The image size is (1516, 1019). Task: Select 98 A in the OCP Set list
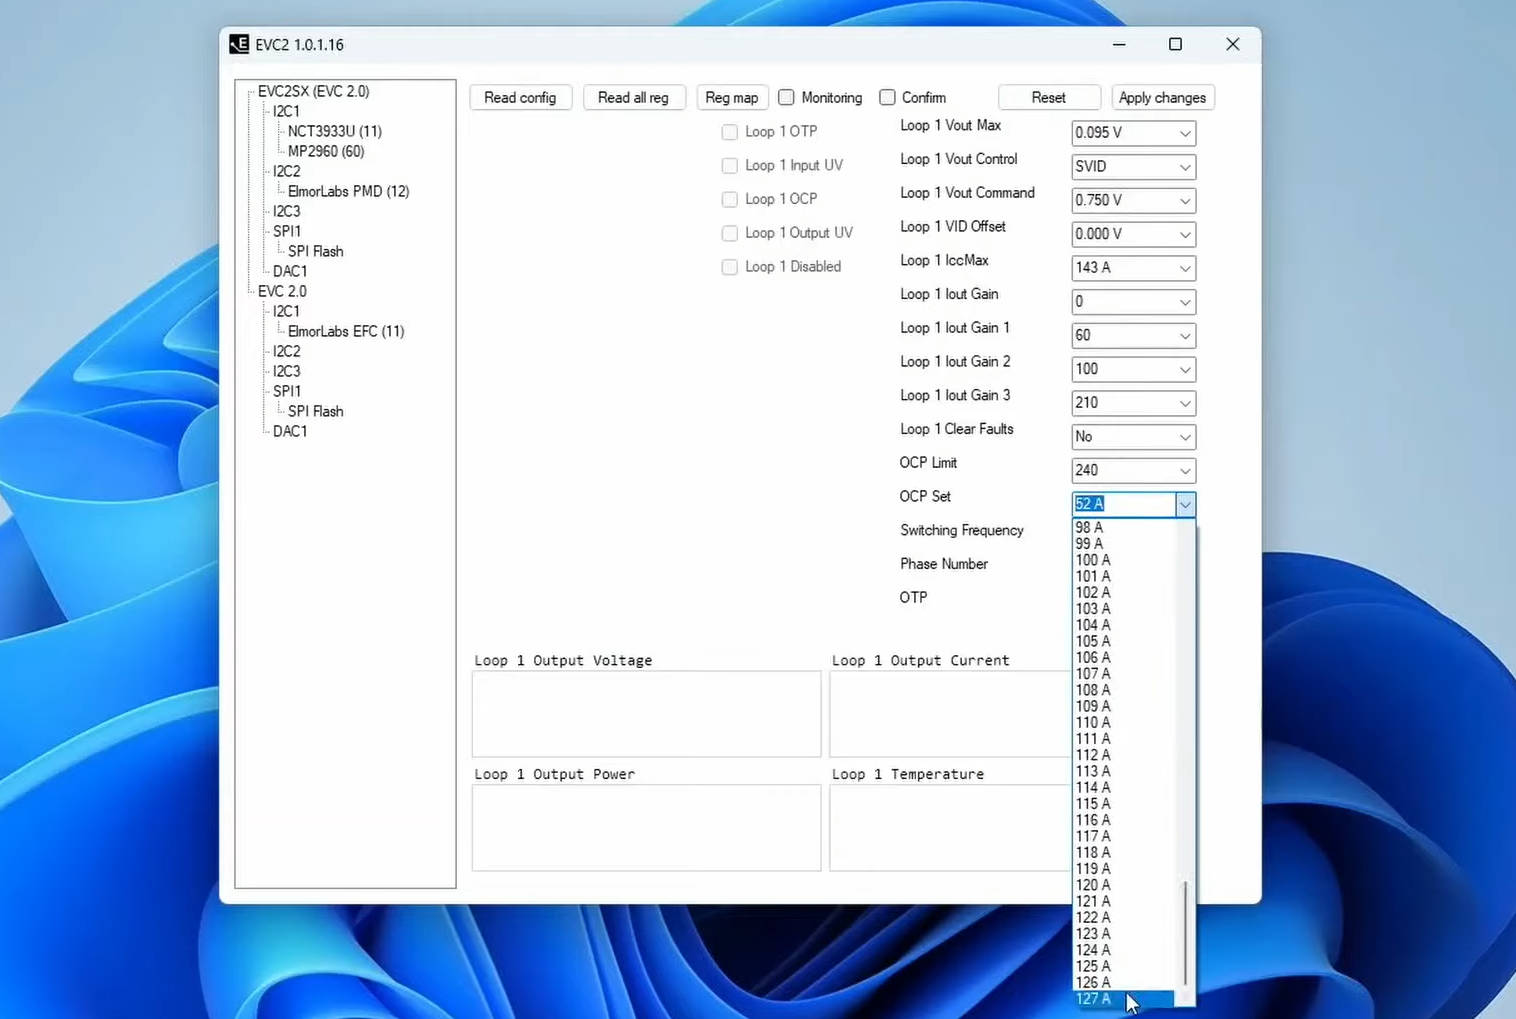pyautogui.click(x=1123, y=527)
